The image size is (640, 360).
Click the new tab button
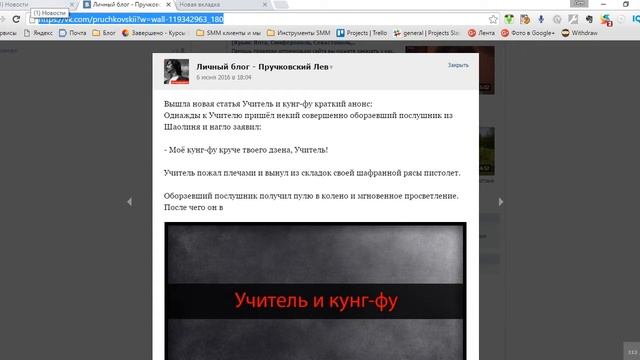click(x=281, y=4)
